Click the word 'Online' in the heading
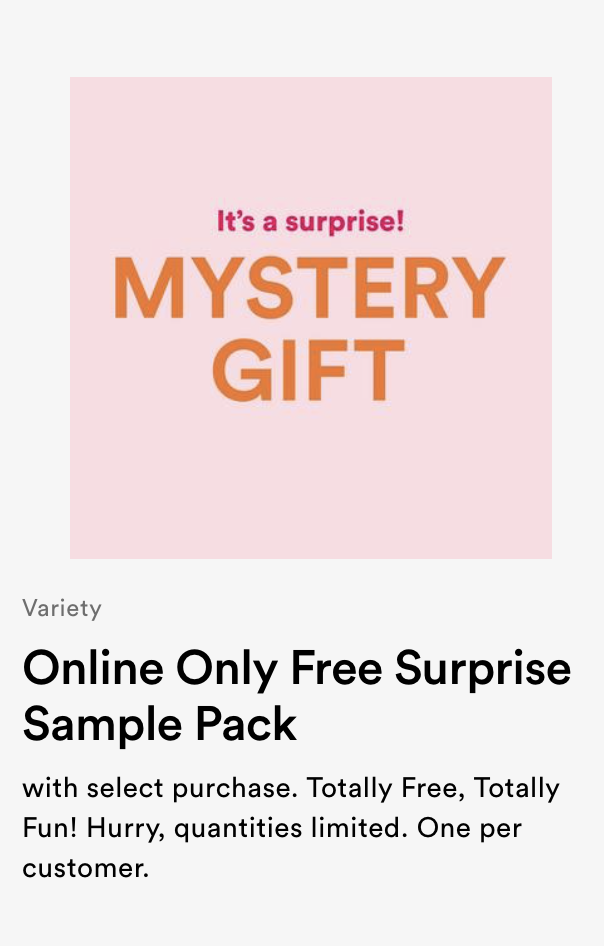 pos(94,668)
